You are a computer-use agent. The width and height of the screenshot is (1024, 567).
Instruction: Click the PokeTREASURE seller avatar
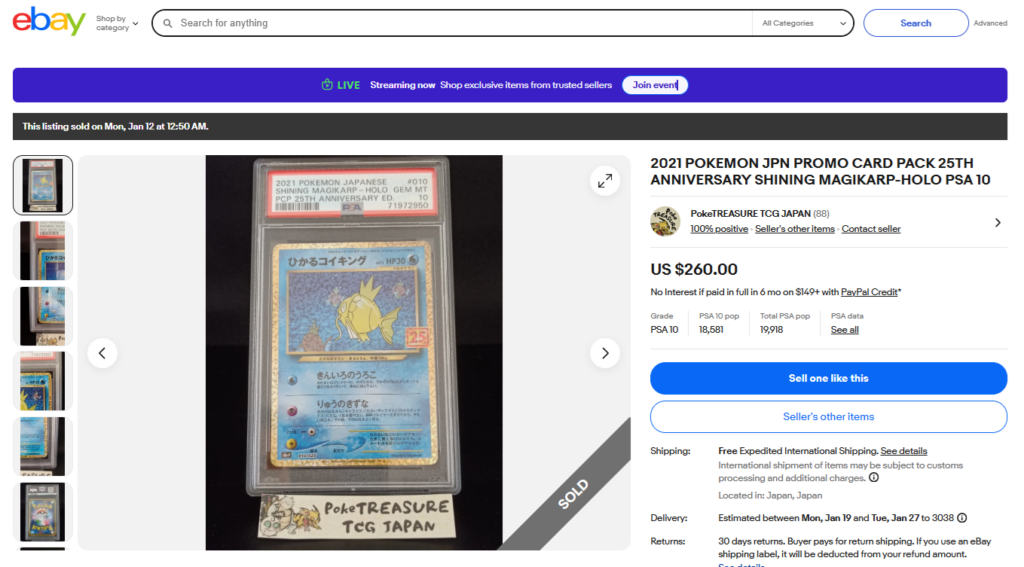coord(665,221)
